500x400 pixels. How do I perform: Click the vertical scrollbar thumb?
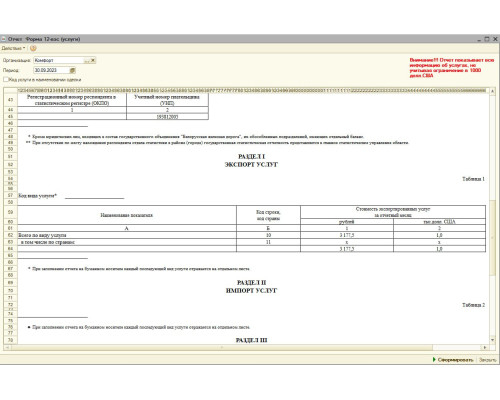click(x=492, y=238)
